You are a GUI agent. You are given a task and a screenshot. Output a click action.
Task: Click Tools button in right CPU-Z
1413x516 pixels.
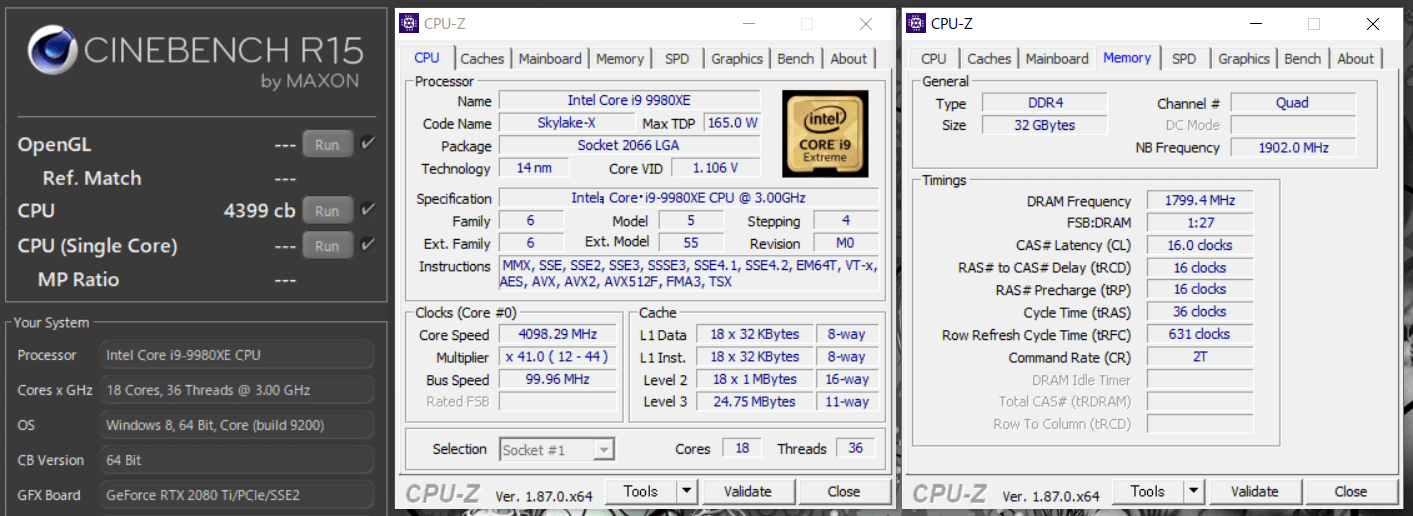[1148, 491]
